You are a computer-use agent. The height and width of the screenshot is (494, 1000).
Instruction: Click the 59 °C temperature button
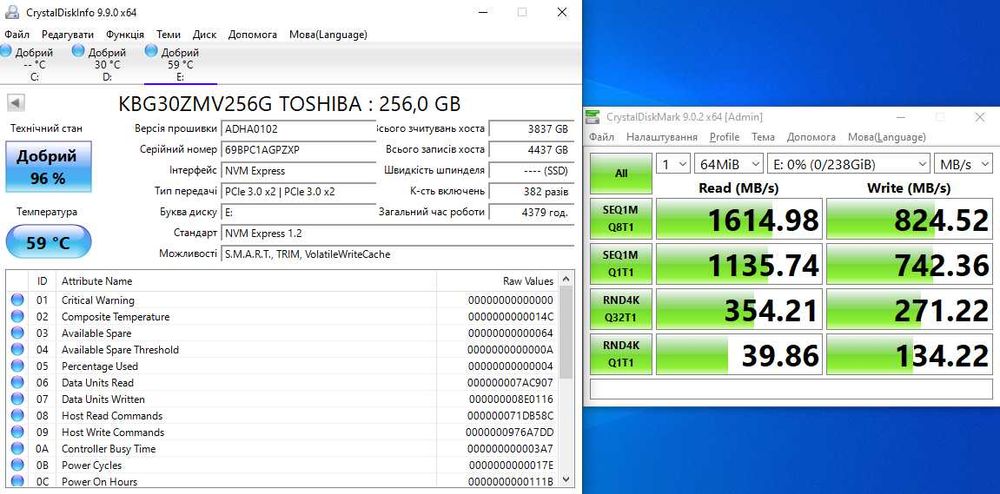(48, 242)
